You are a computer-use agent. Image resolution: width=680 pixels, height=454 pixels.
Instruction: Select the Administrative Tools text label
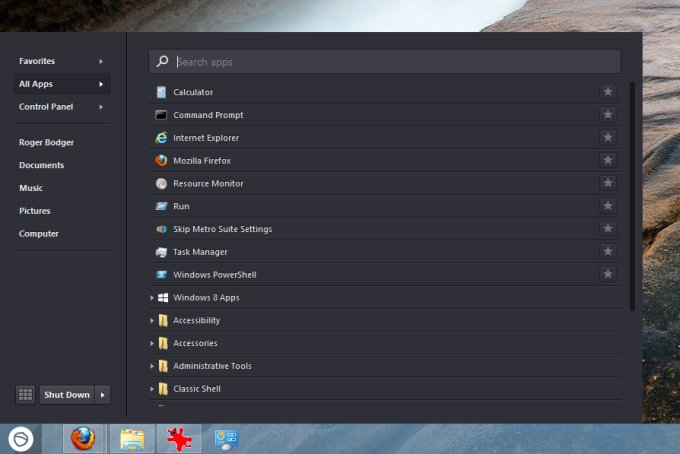[x=212, y=366]
